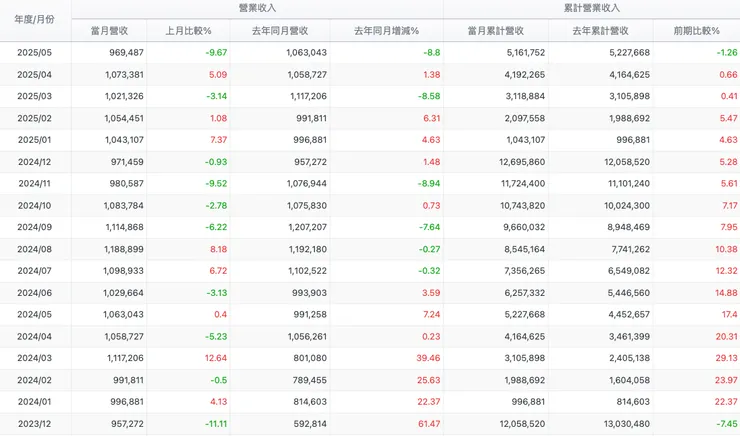Click last-year revenue value 1,207,207
Screen dimensions: 740x436
308,227
